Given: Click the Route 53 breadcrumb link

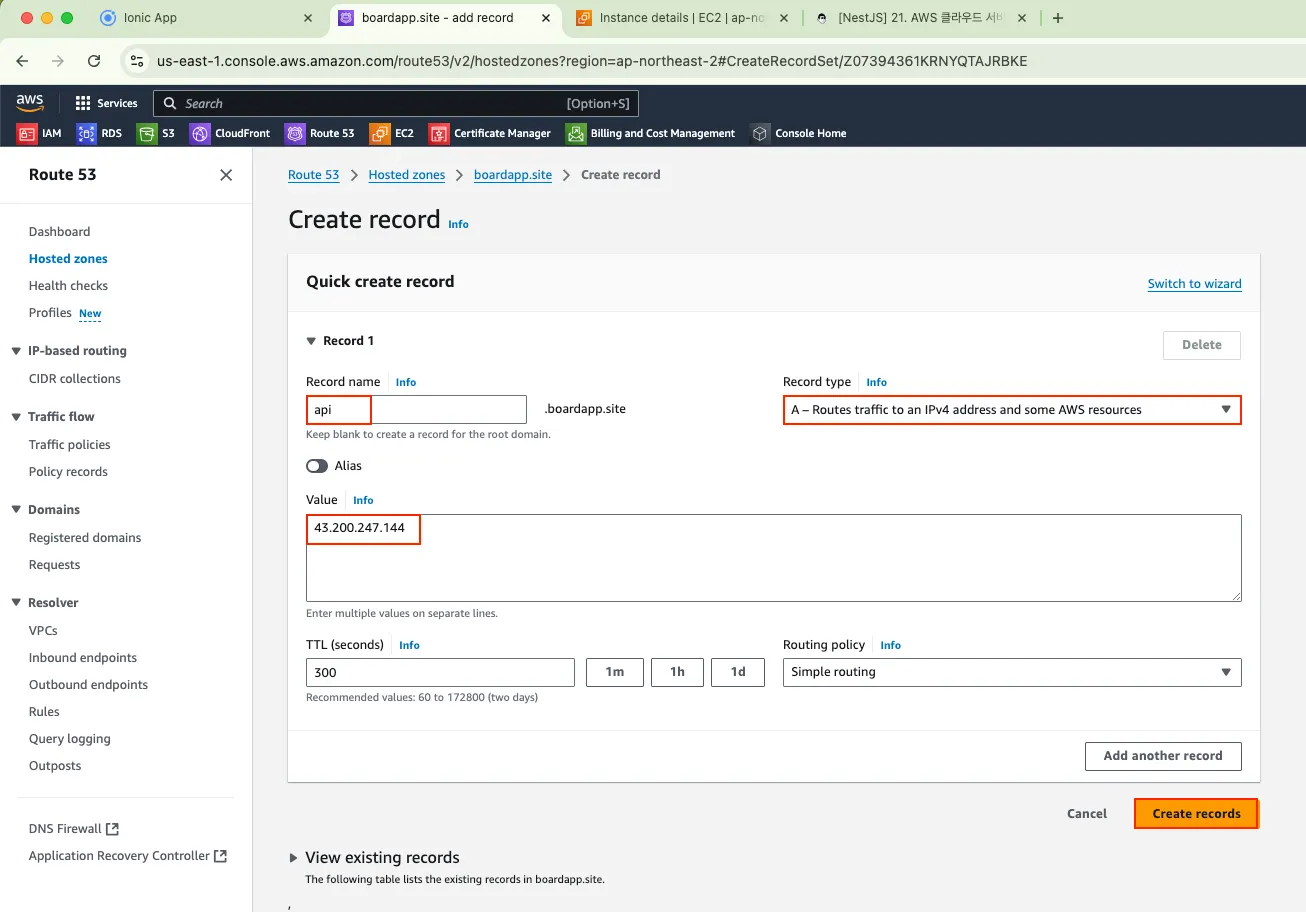Looking at the screenshot, I should tap(314, 175).
